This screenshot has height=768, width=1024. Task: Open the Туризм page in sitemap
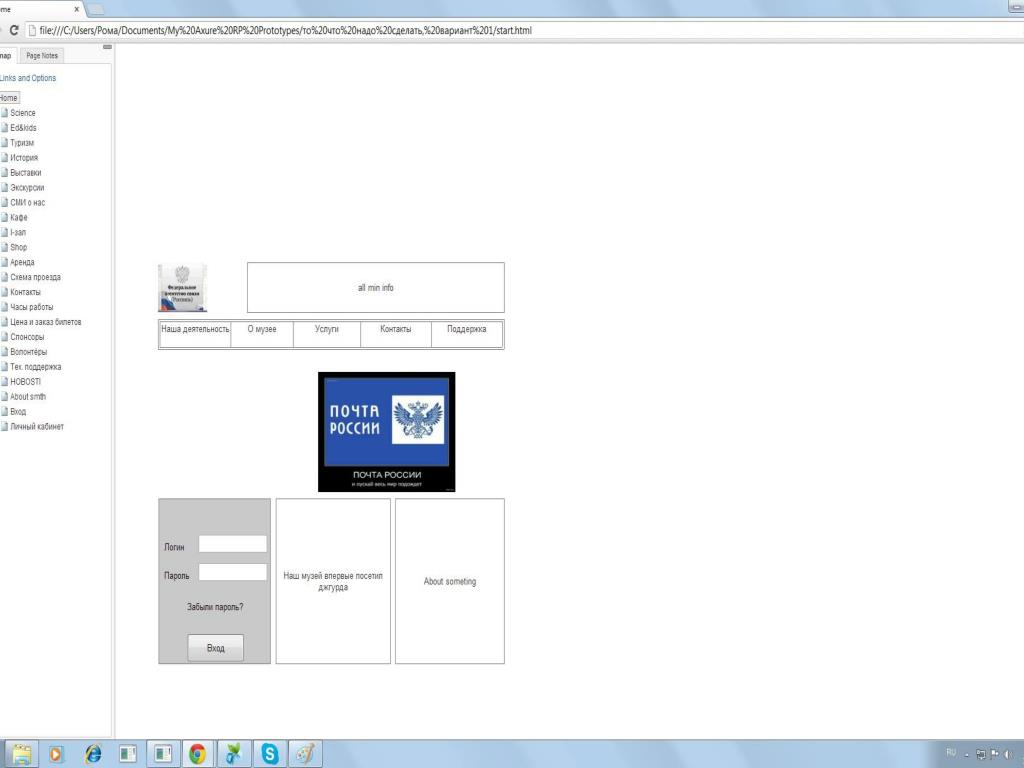pos(22,142)
